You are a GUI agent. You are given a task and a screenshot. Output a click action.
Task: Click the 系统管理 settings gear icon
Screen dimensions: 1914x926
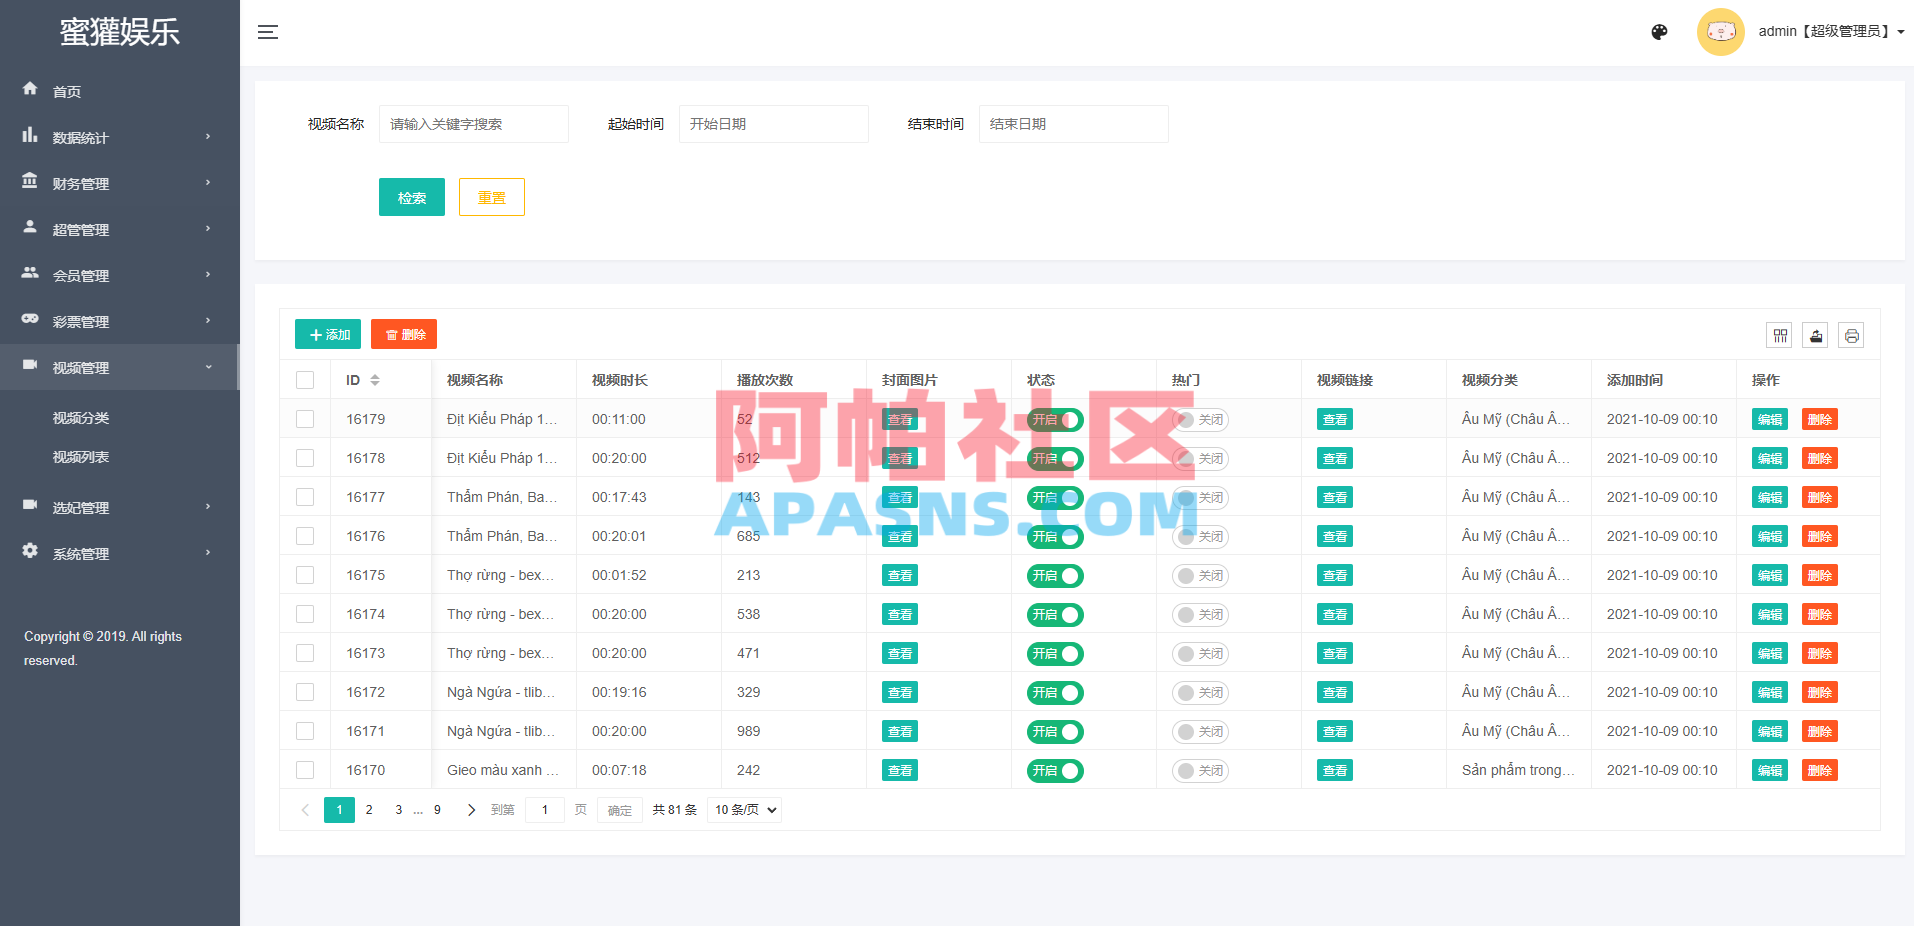(30, 552)
